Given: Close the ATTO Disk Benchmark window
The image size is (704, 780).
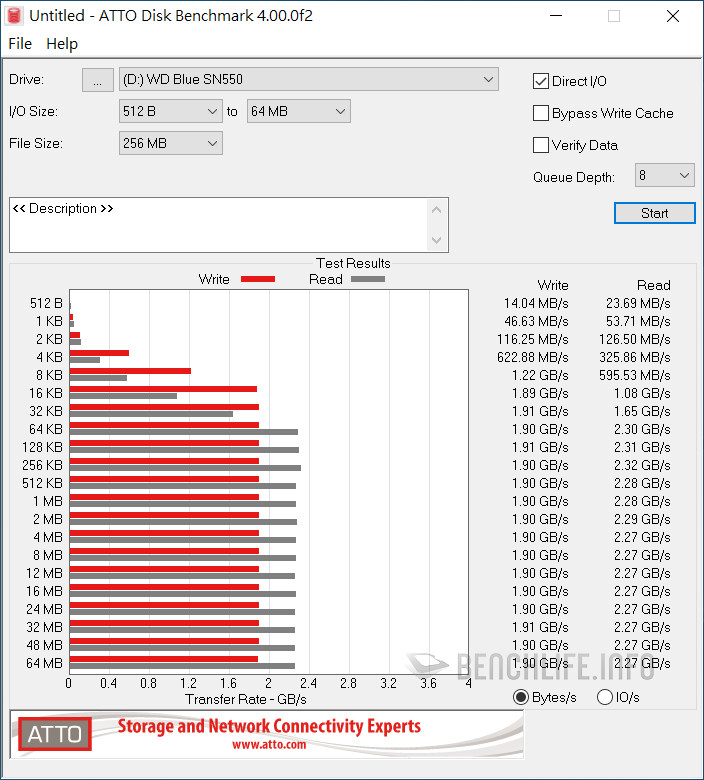Looking at the screenshot, I should [673, 16].
